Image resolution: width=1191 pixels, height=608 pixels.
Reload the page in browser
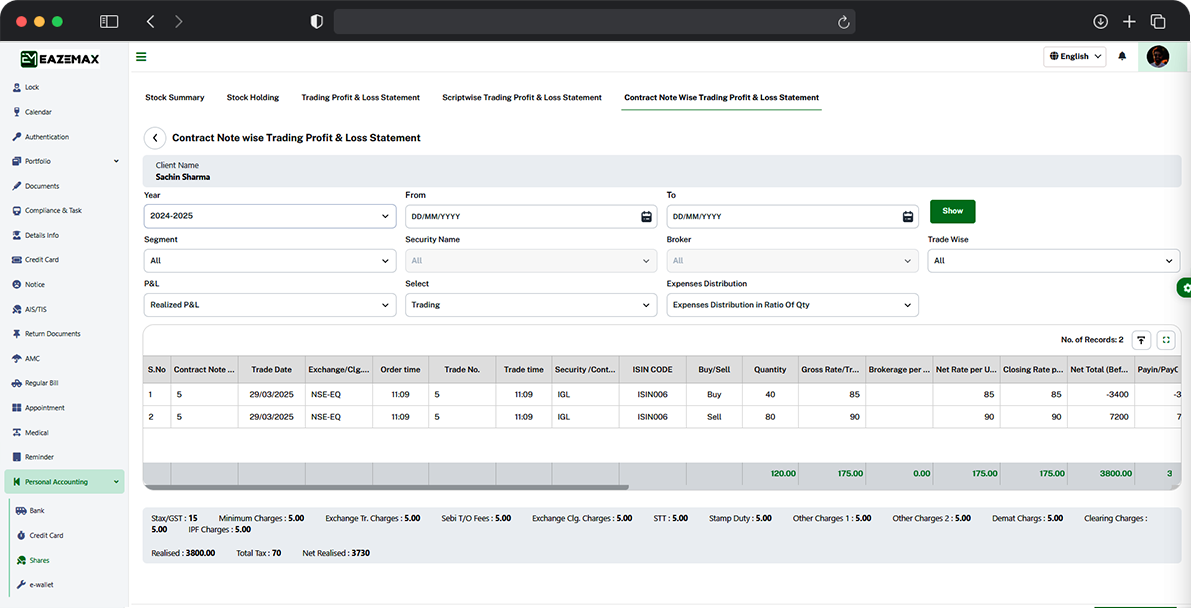coord(843,22)
